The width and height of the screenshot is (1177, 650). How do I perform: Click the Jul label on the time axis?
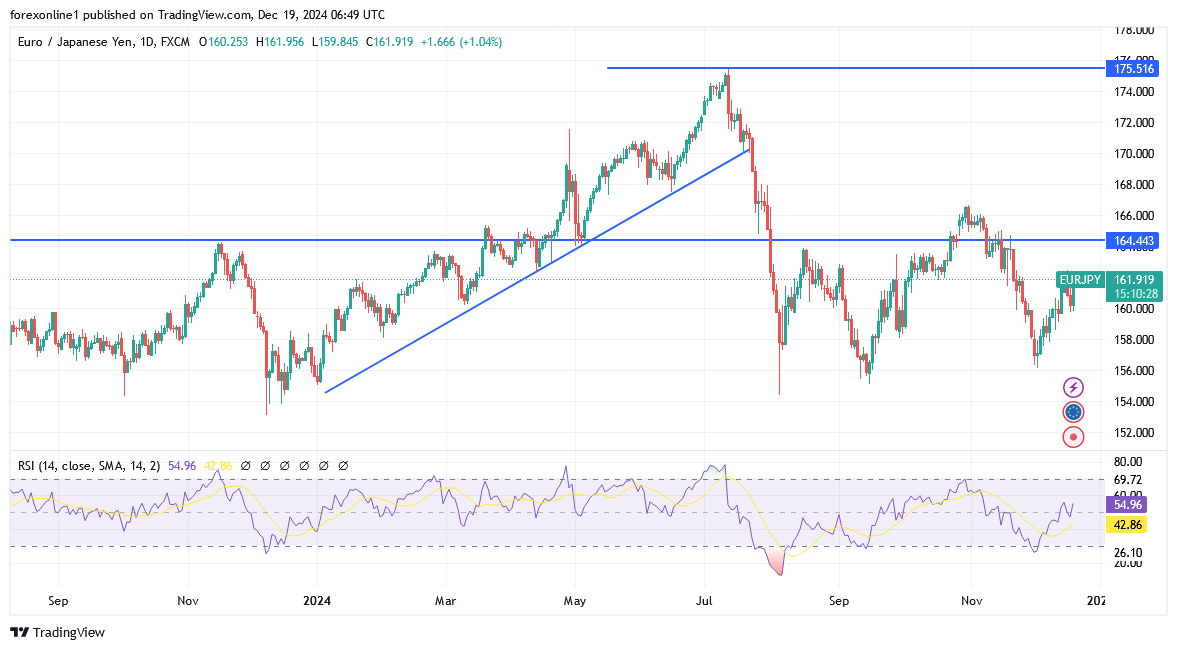704,600
